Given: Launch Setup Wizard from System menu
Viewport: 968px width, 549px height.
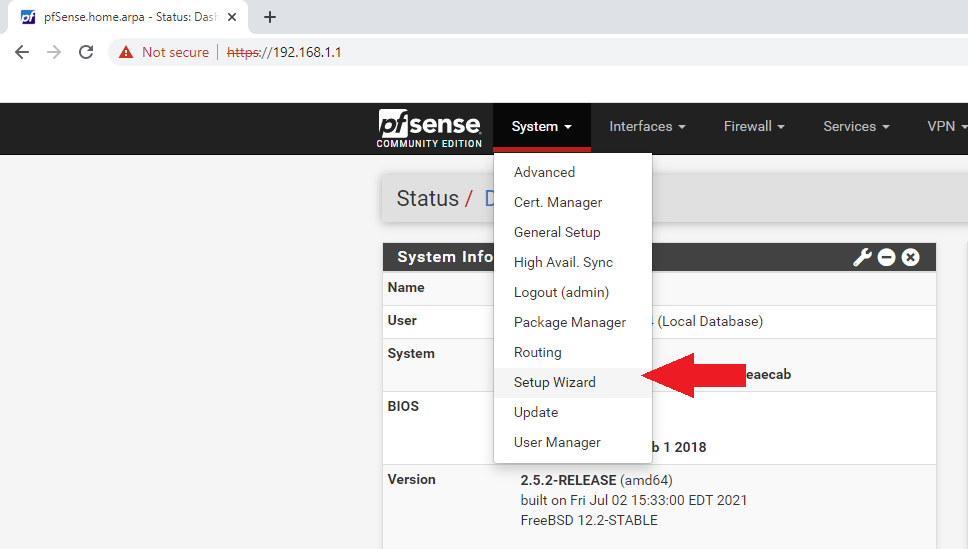Looking at the screenshot, I should (572, 382).
